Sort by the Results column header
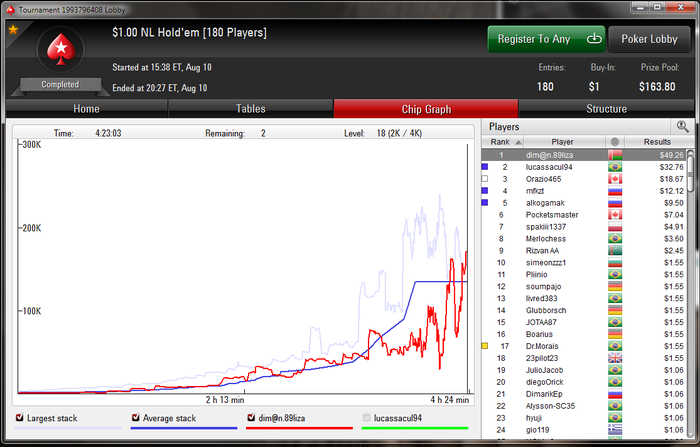 pyautogui.click(x=657, y=142)
